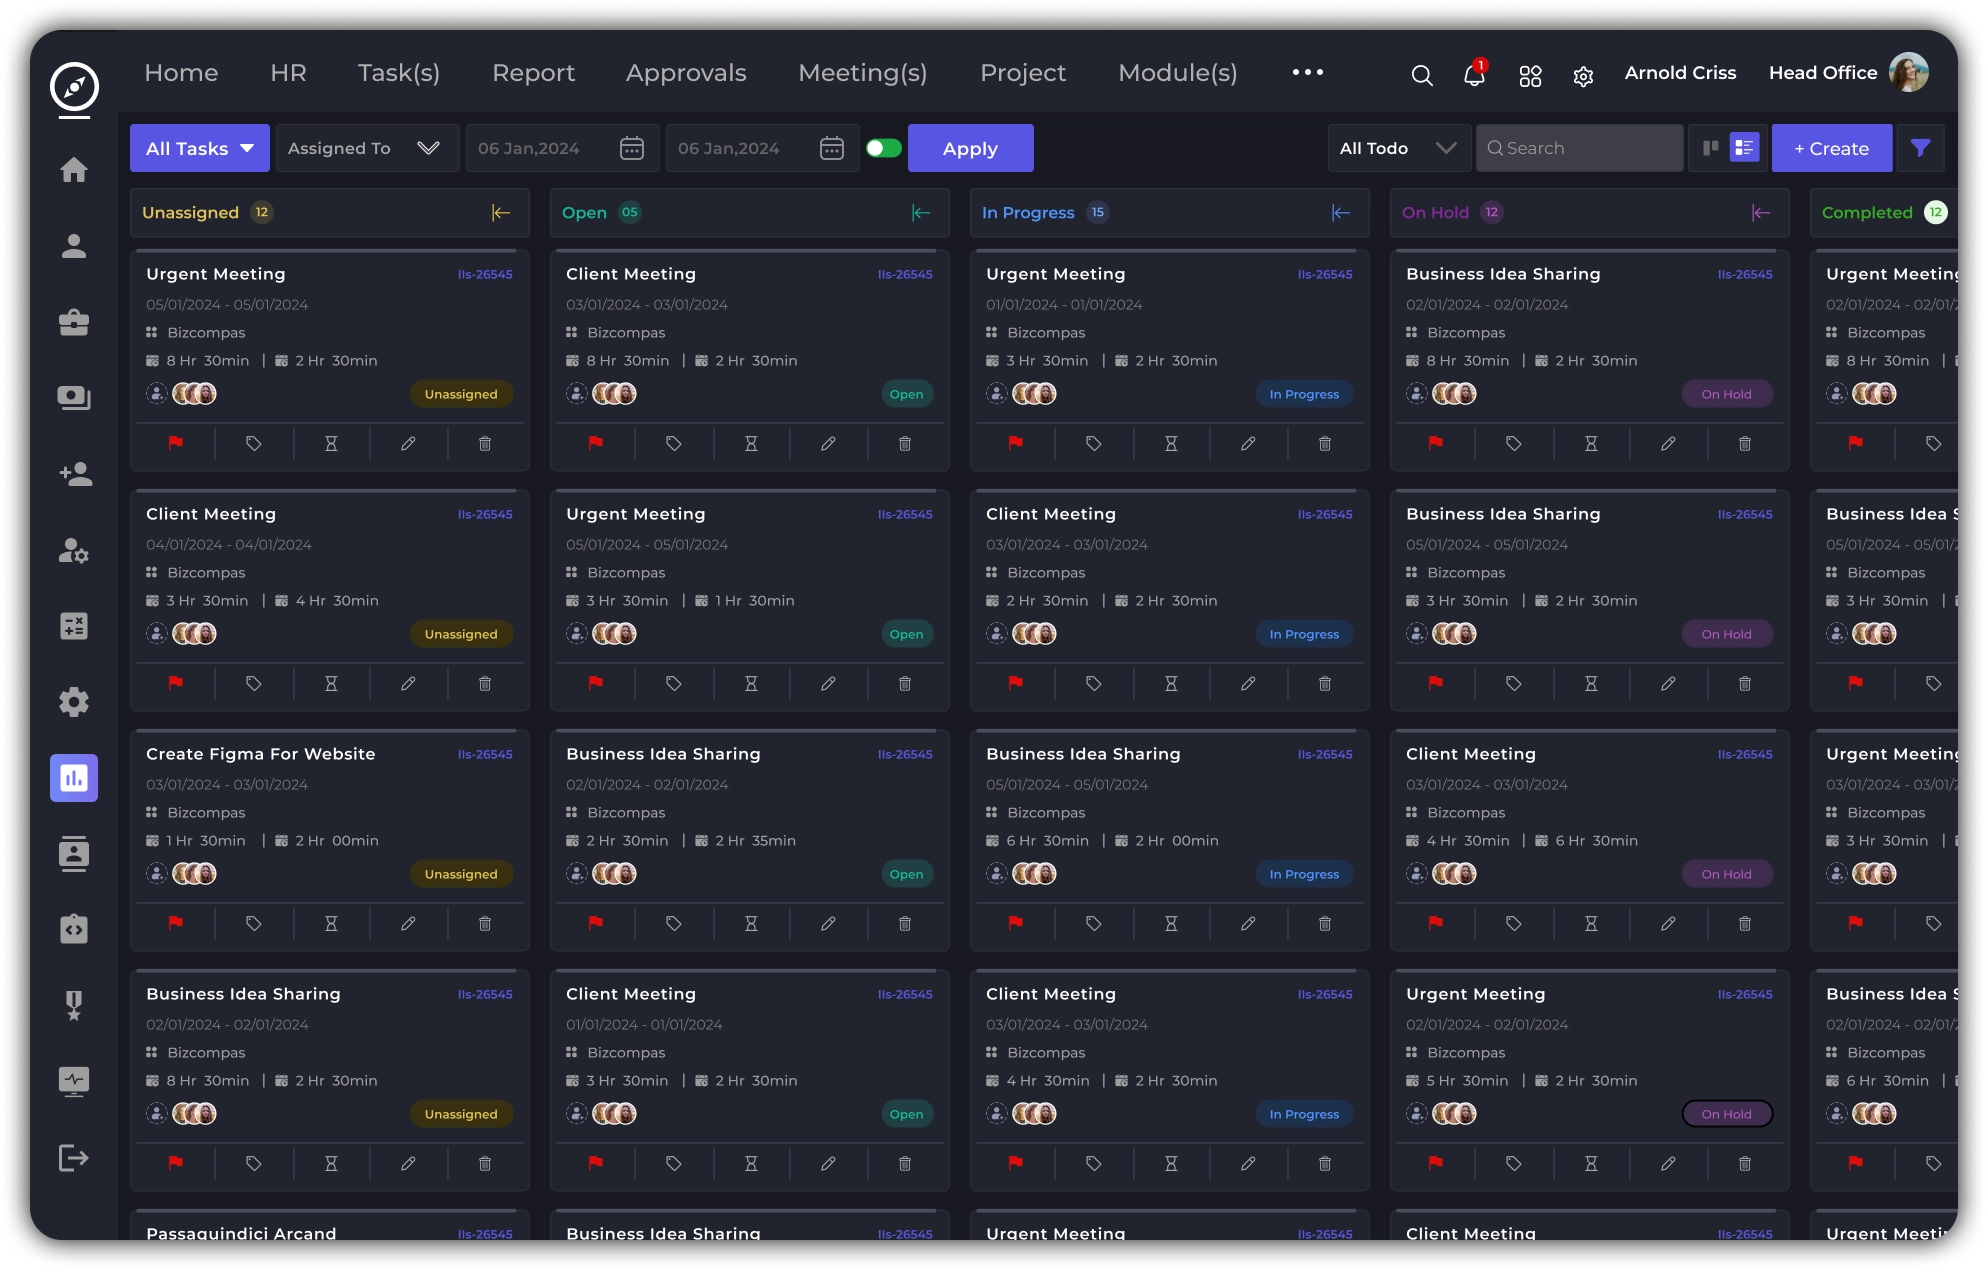Click the filter funnel icon
The width and height of the screenshot is (1988, 1270).
pos(1920,148)
